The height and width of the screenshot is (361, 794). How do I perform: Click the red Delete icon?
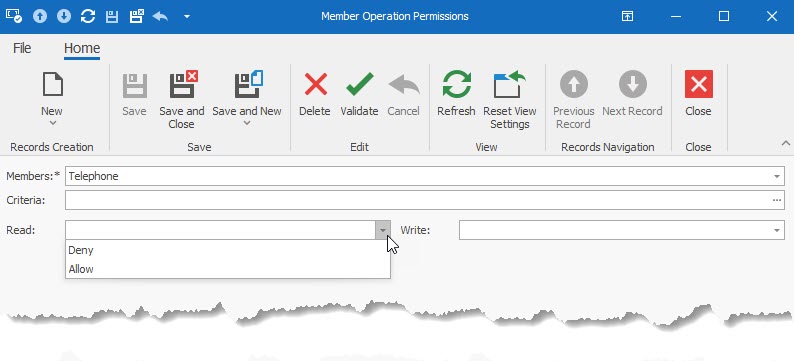[315, 84]
